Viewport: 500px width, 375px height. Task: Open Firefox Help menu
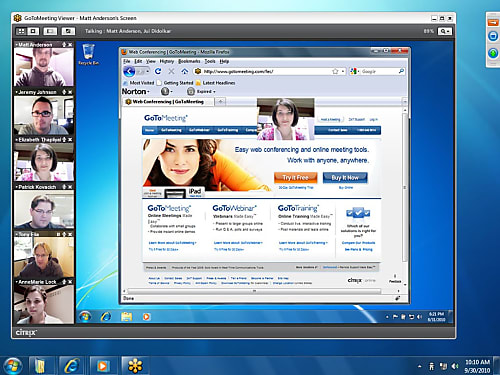point(224,61)
